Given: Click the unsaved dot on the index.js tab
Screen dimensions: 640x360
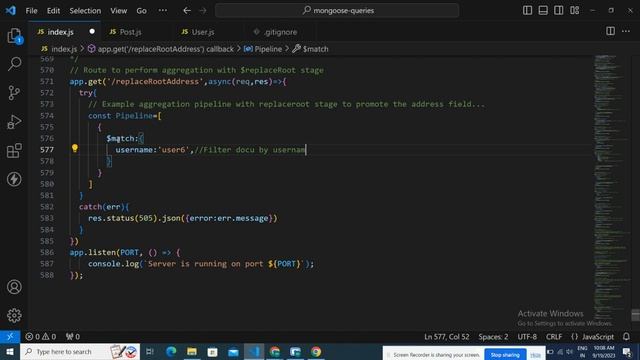Looking at the screenshot, I should [92, 31].
